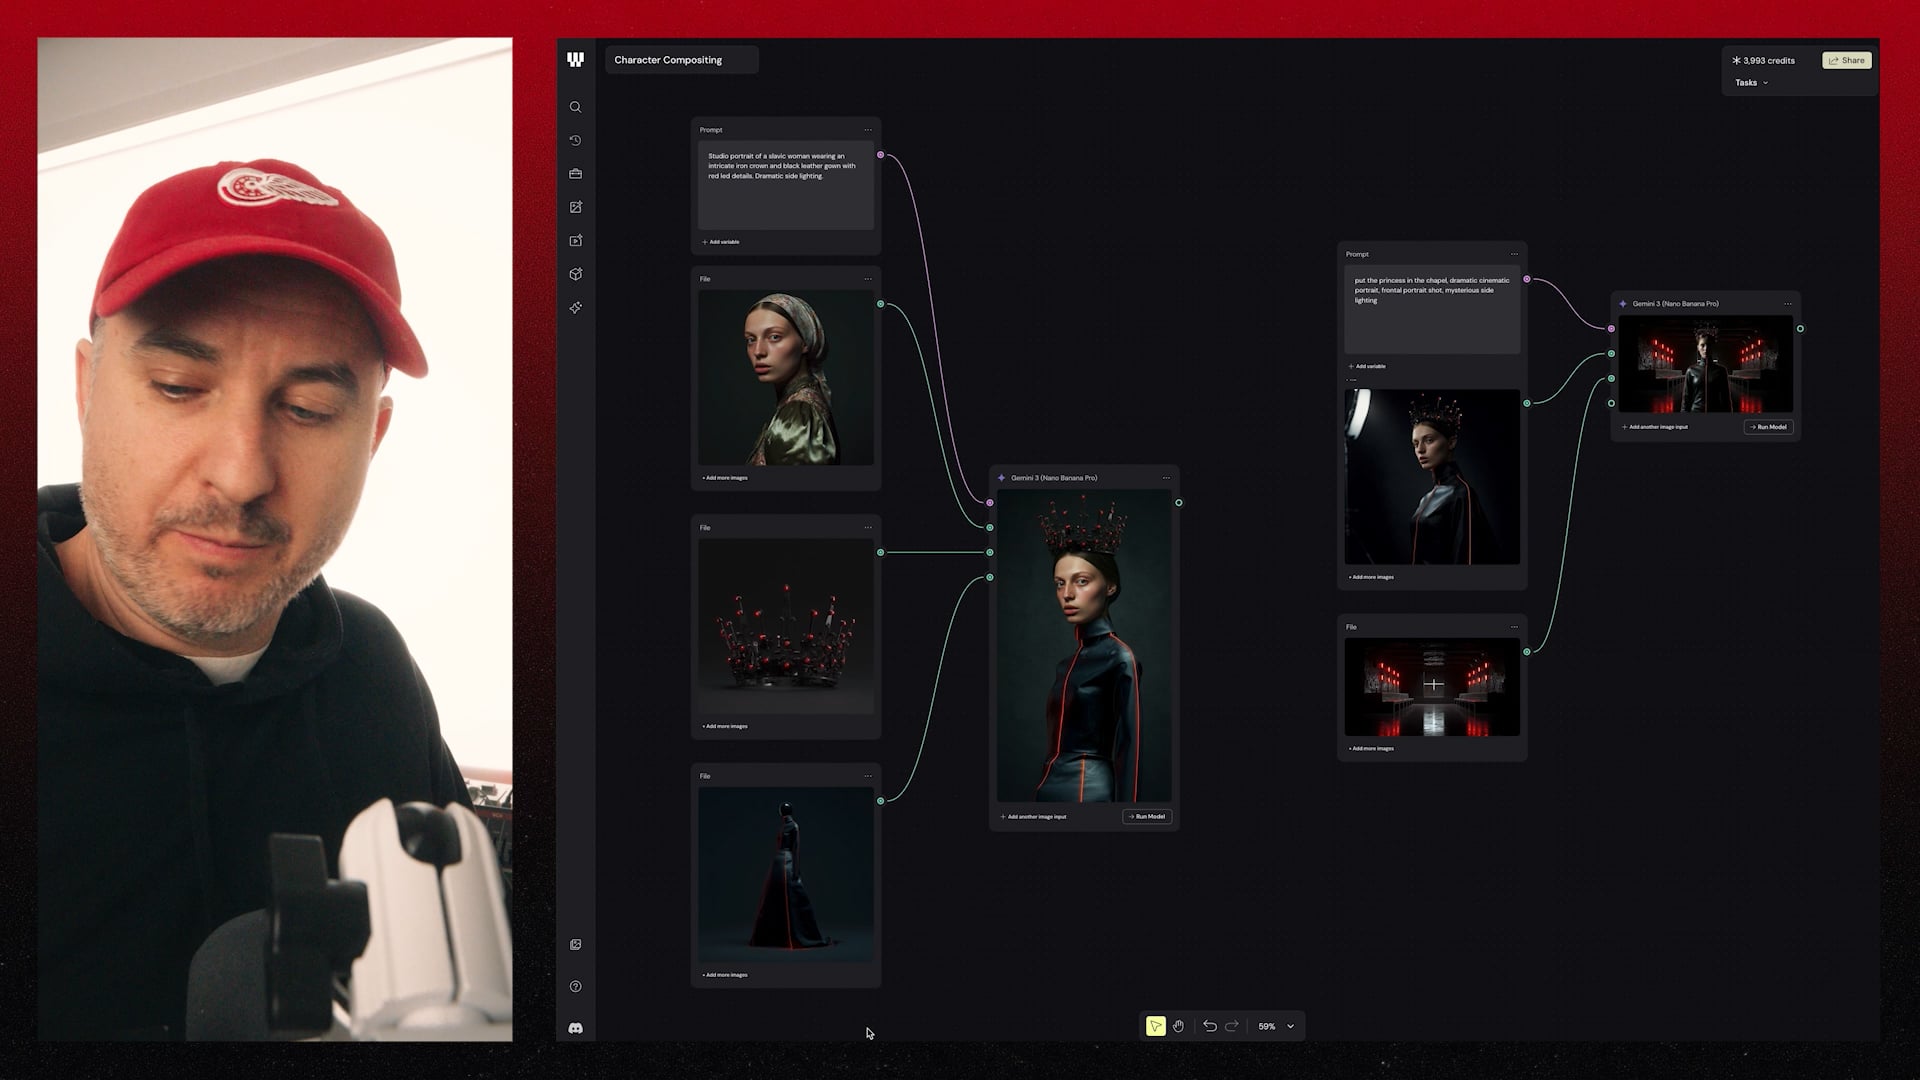Open help via the question mark icon
Screen dimensions: 1920x1080
pyautogui.click(x=576, y=986)
